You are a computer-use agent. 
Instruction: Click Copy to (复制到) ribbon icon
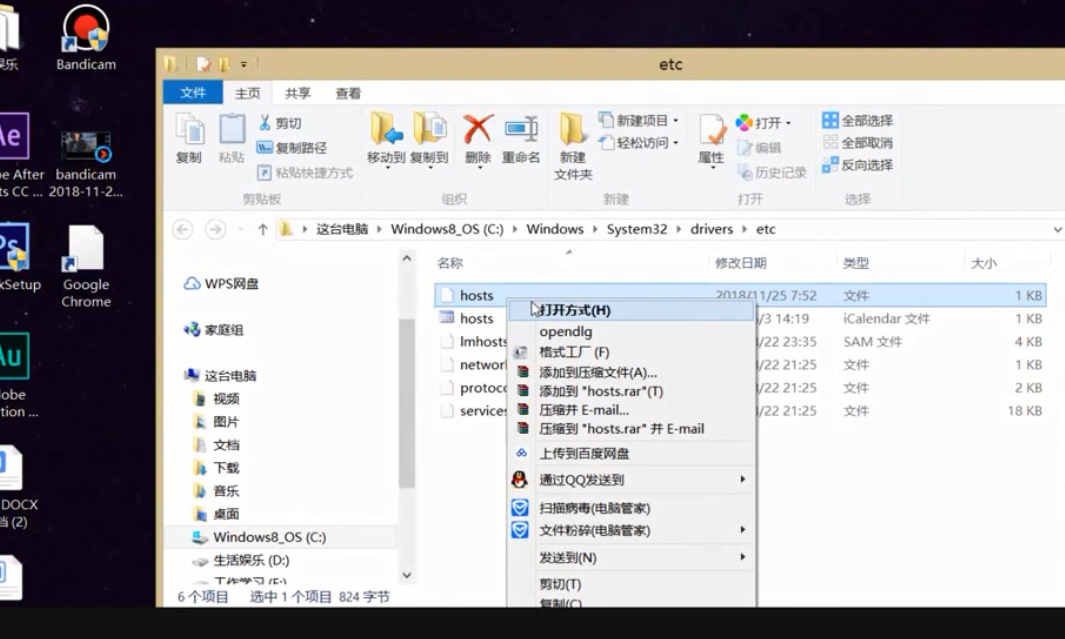[x=429, y=140]
